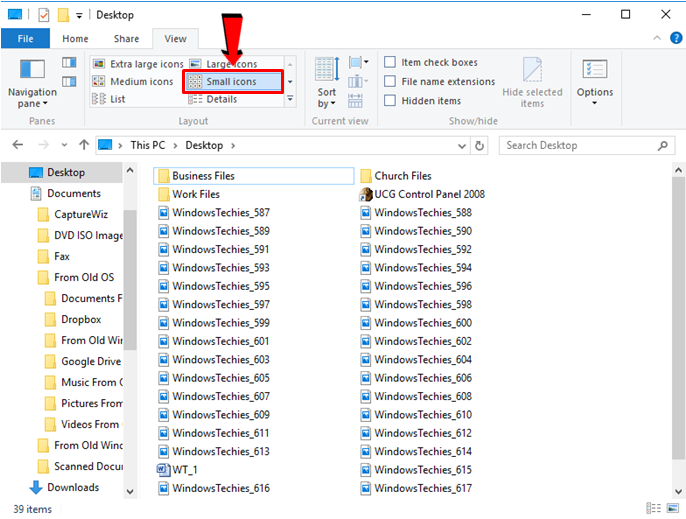Click the file list scroll down arrow
Screen dimensions: 686x519
(x=678, y=492)
